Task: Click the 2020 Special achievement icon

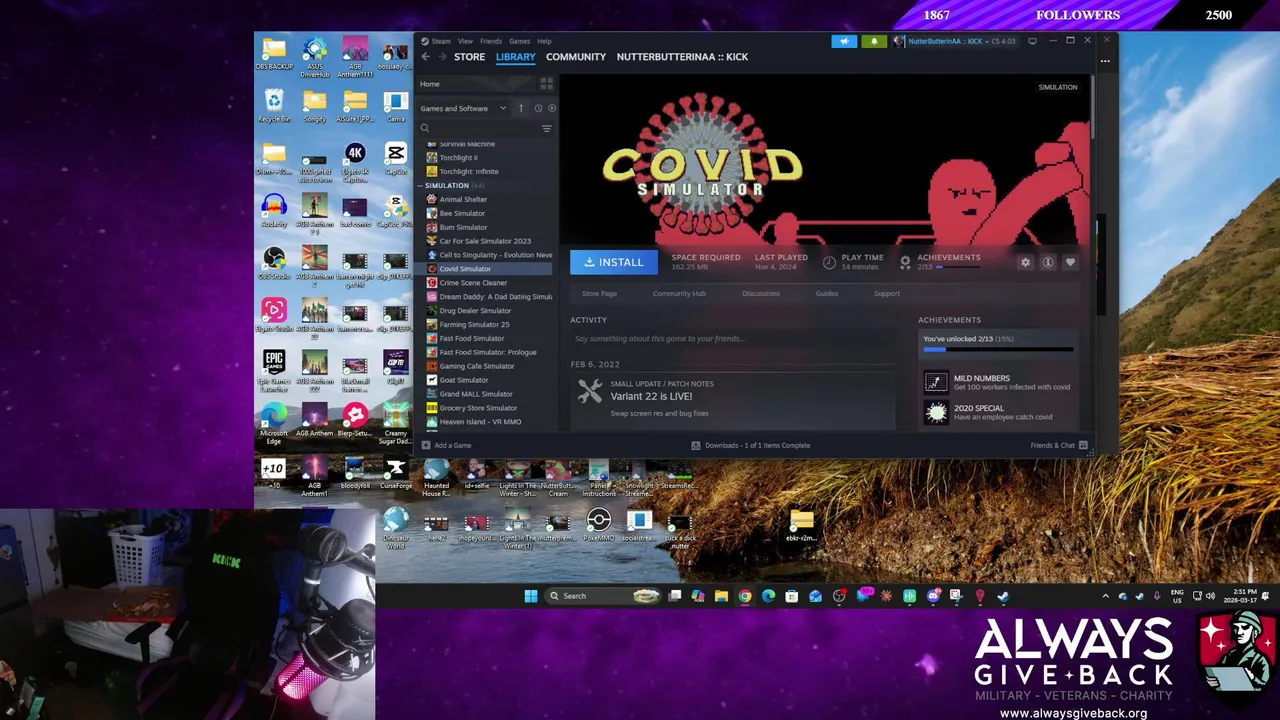Action: coord(936,412)
